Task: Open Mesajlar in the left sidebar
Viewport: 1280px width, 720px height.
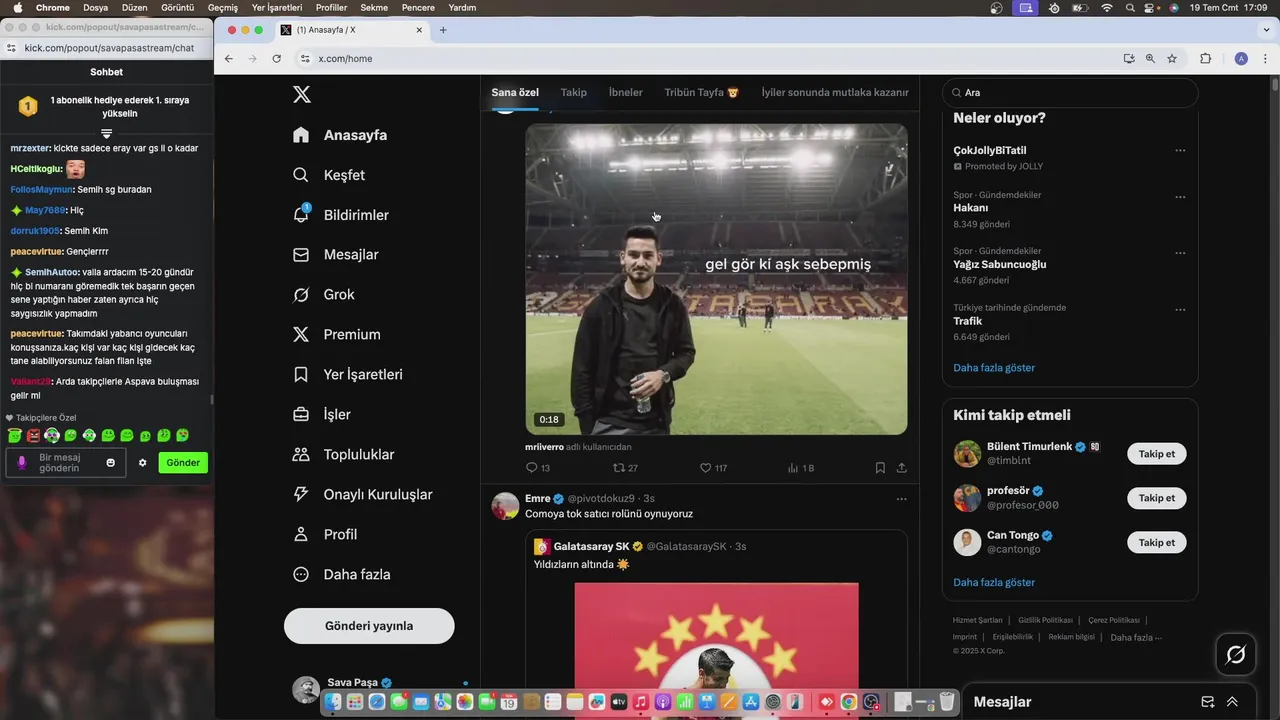Action: [x=335, y=255]
